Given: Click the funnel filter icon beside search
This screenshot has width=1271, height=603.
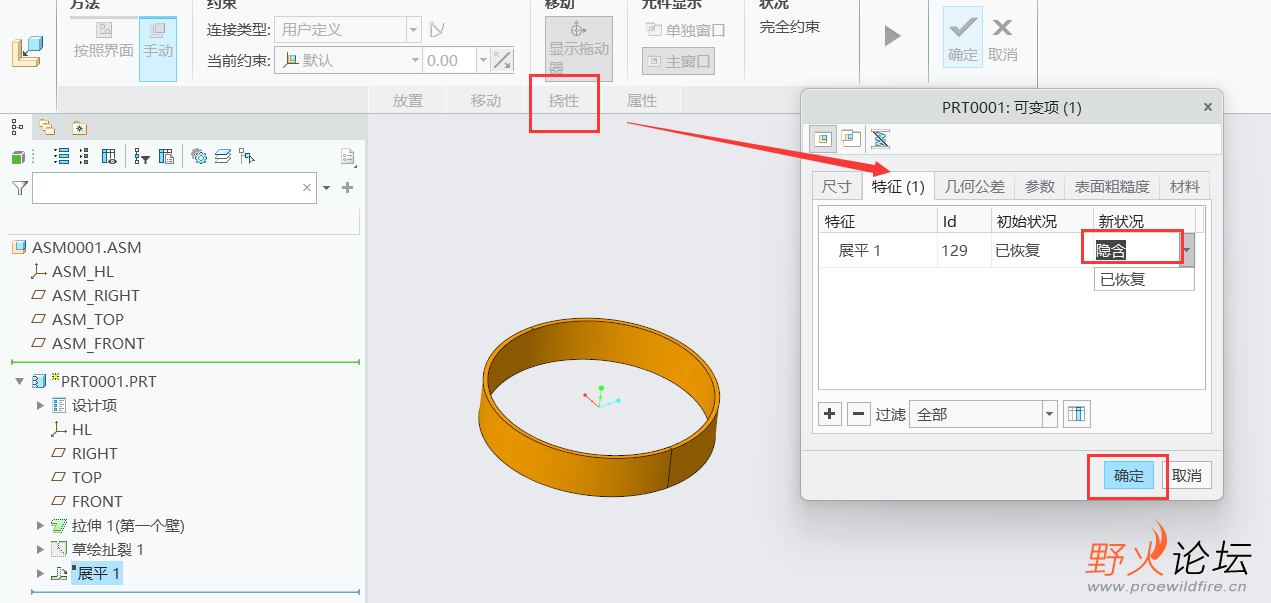Looking at the screenshot, I should pyautogui.click(x=19, y=188).
